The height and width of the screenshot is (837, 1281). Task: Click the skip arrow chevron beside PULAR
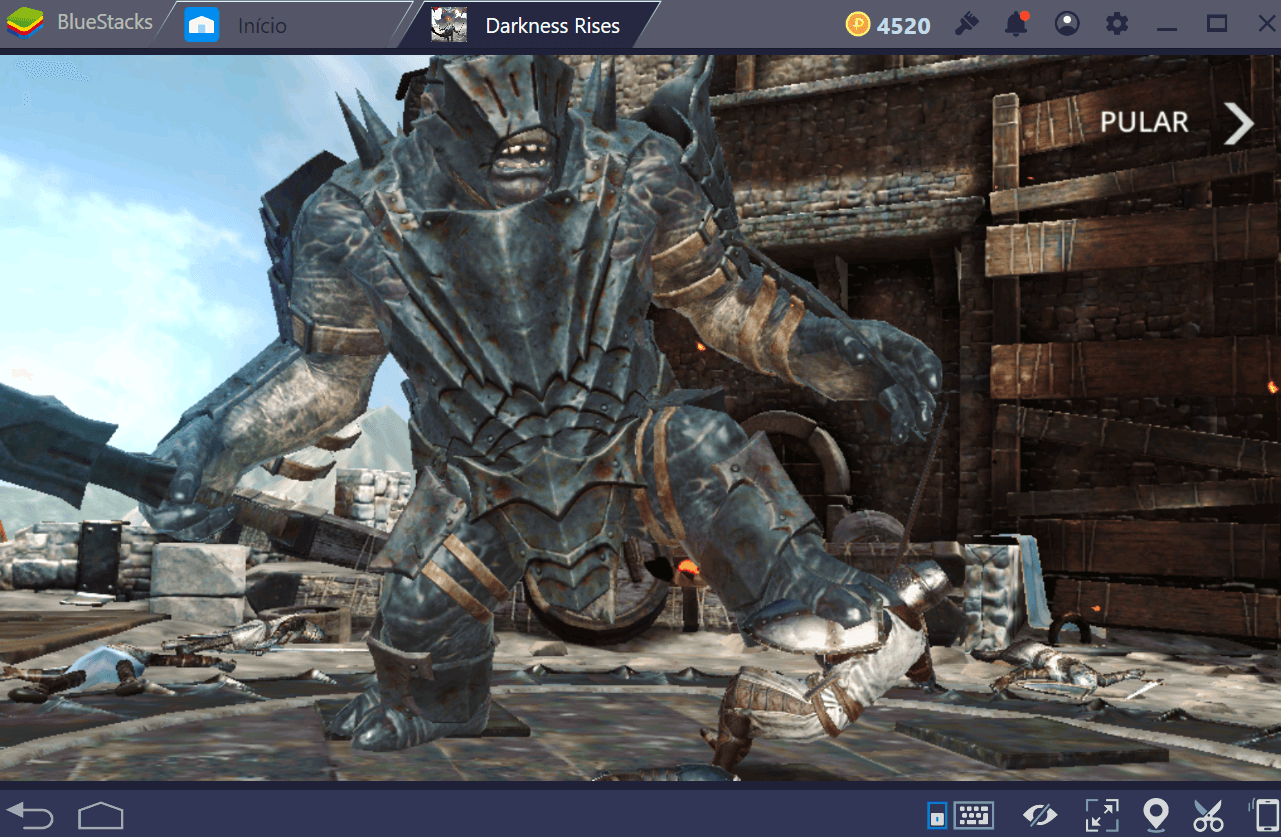point(1239,123)
